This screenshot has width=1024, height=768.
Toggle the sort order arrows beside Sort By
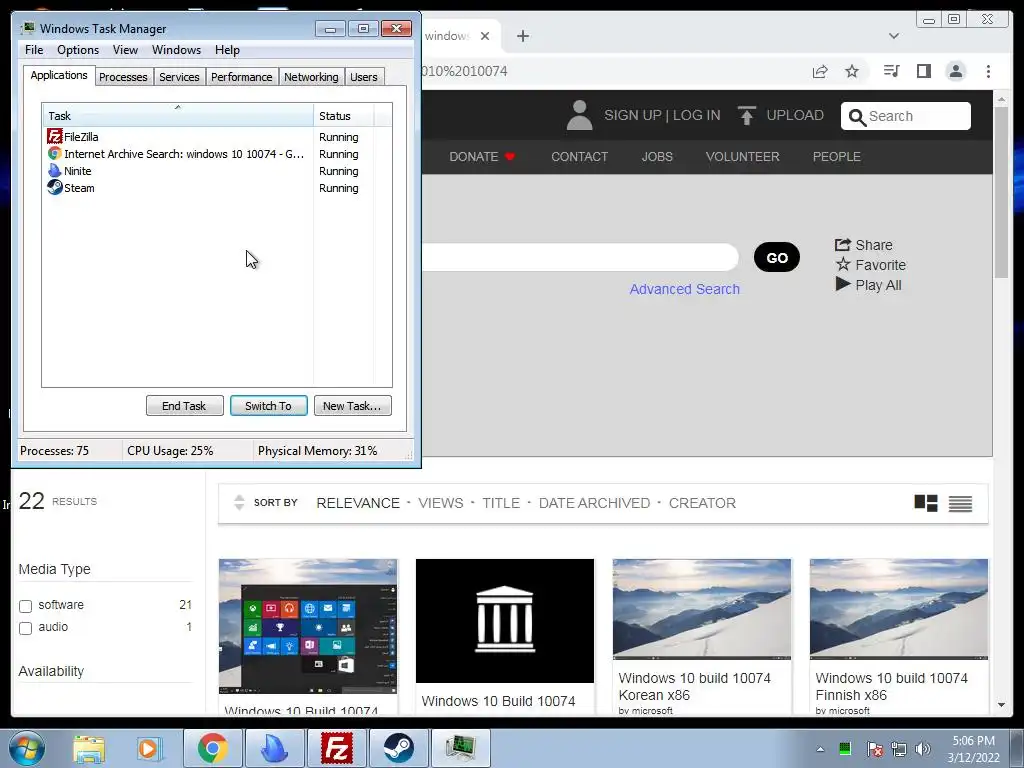[x=239, y=502]
